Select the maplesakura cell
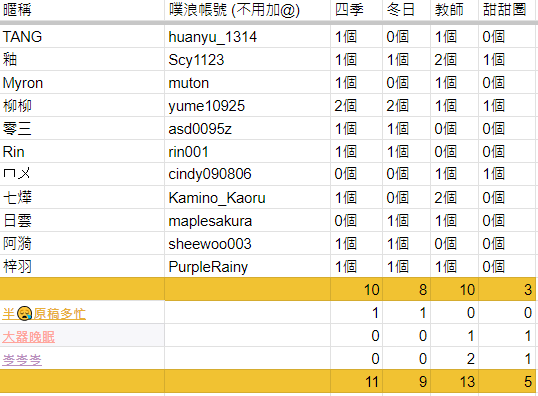538x396 pixels. pyautogui.click(x=247, y=221)
